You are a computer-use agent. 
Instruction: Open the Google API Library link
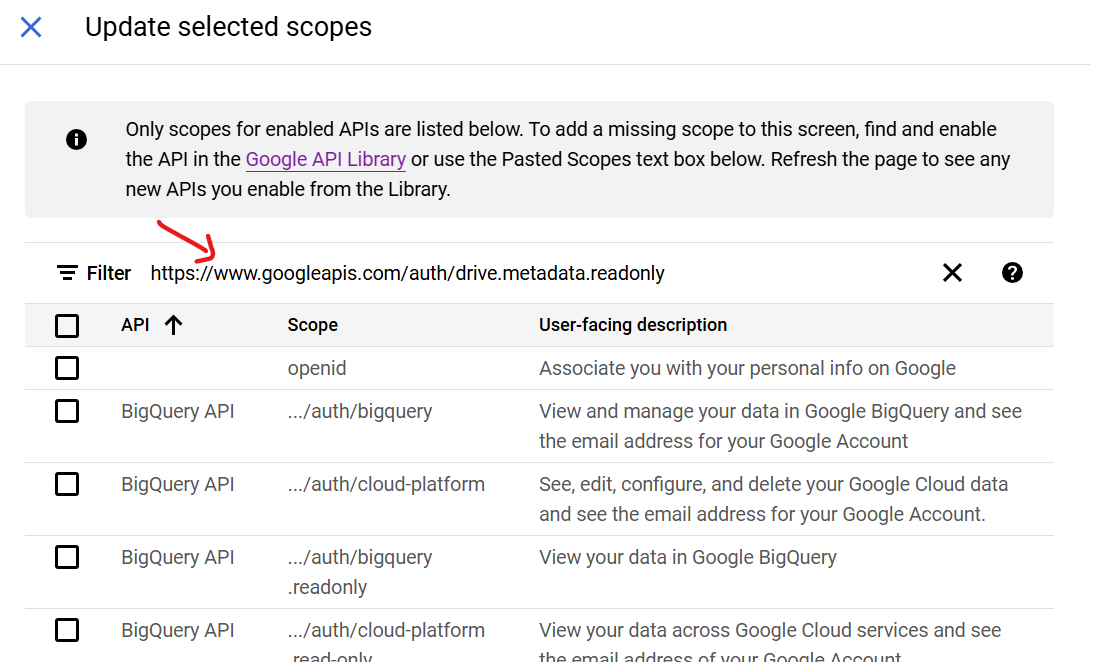[325, 159]
